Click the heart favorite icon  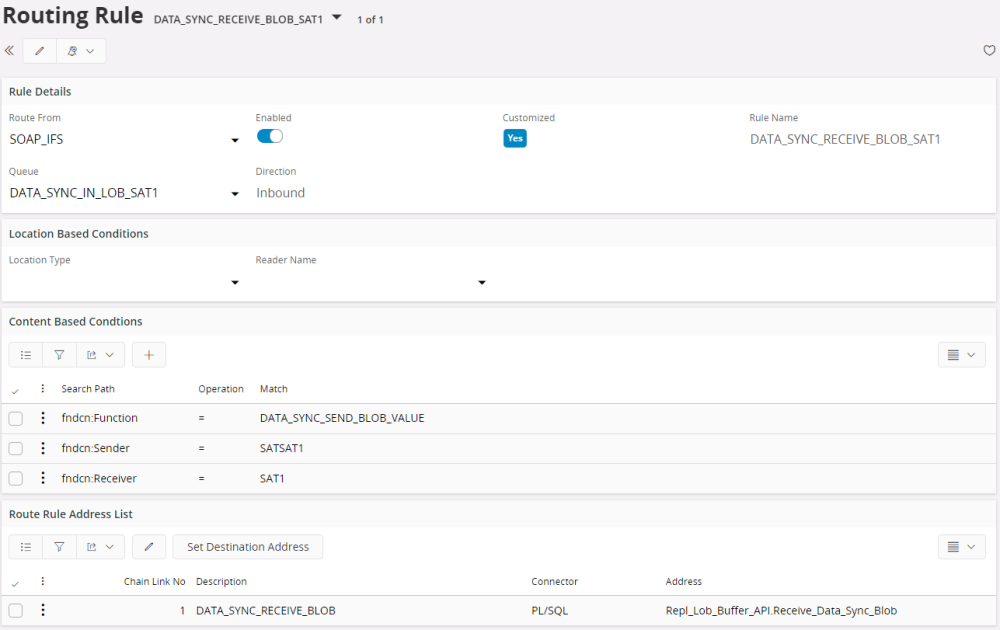[x=989, y=51]
